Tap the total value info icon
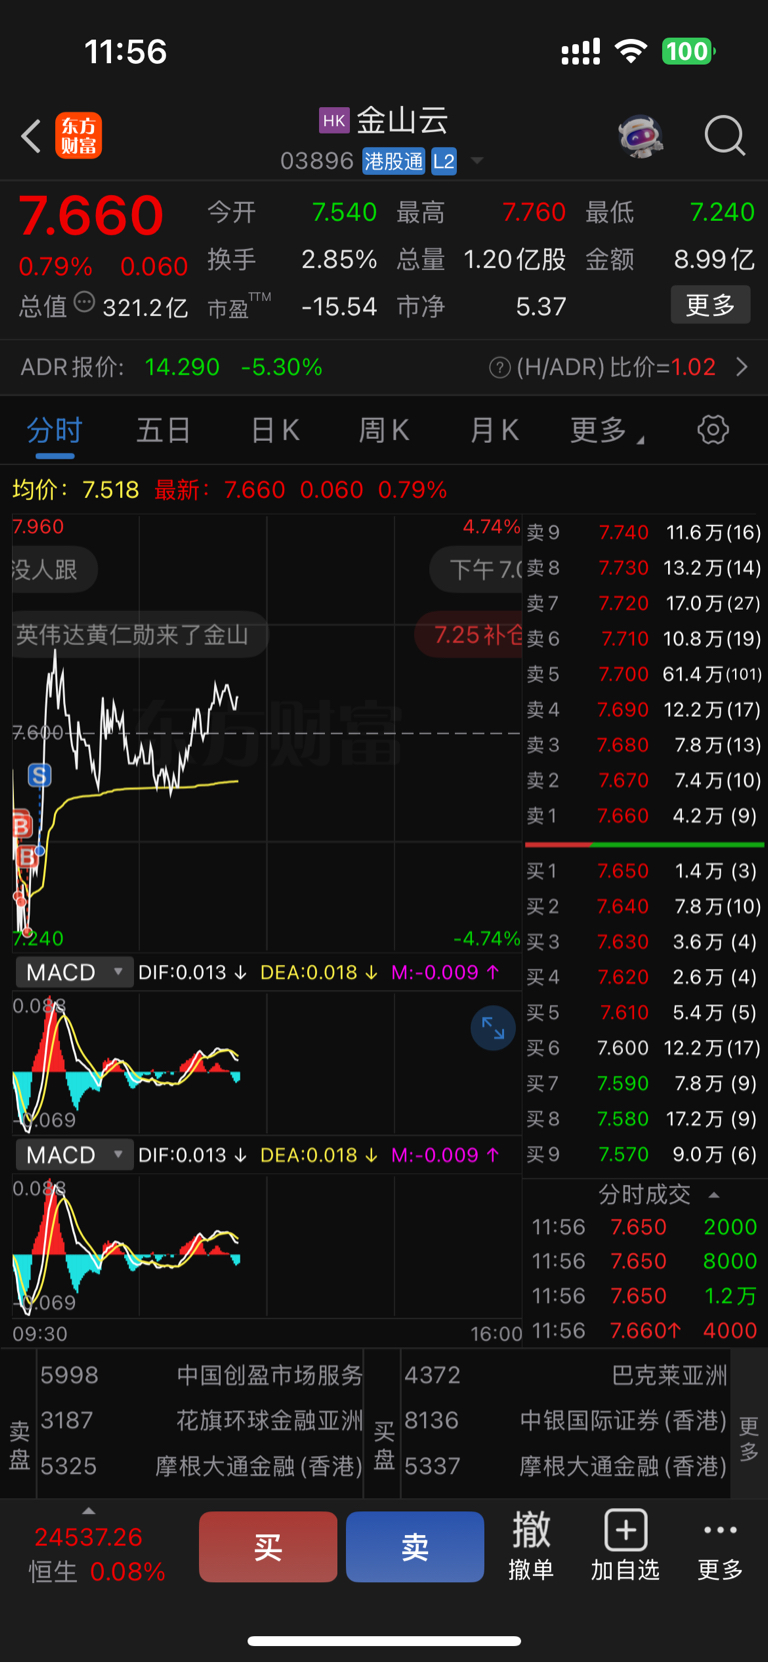This screenshot has height=1663, width=768. (x=85, y=302)
